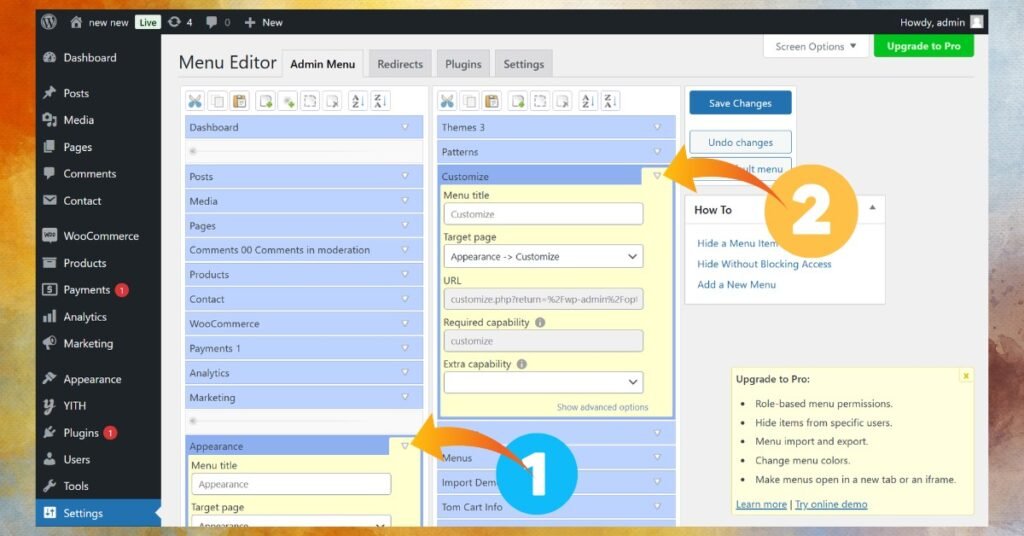Cut the selected menu in left toolbar

tap(195, 101)
